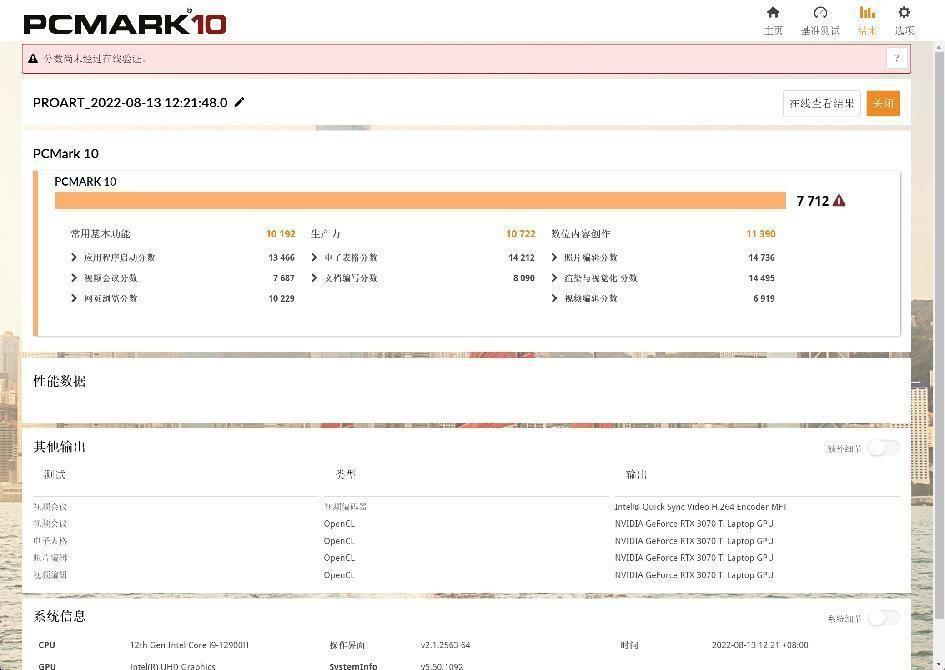Toggle the additional details switch in other output
945x670 pixels.
coord(883,448)
